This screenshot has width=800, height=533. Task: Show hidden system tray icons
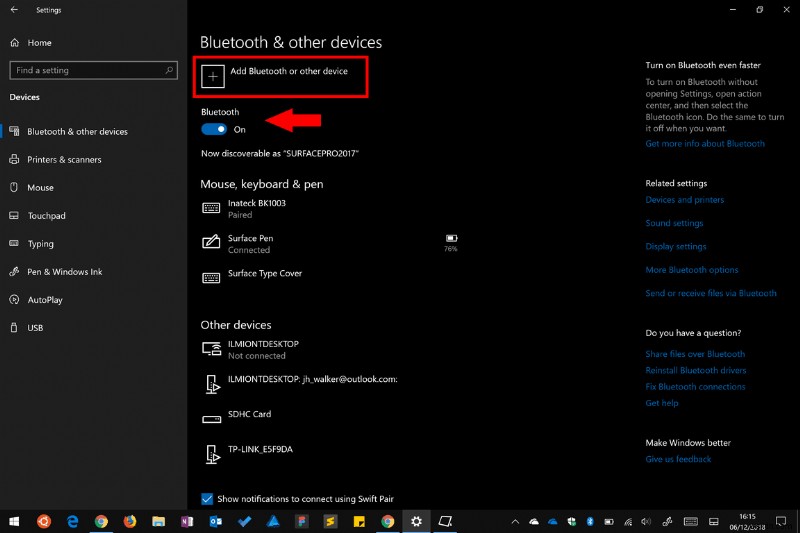[515, 521]
